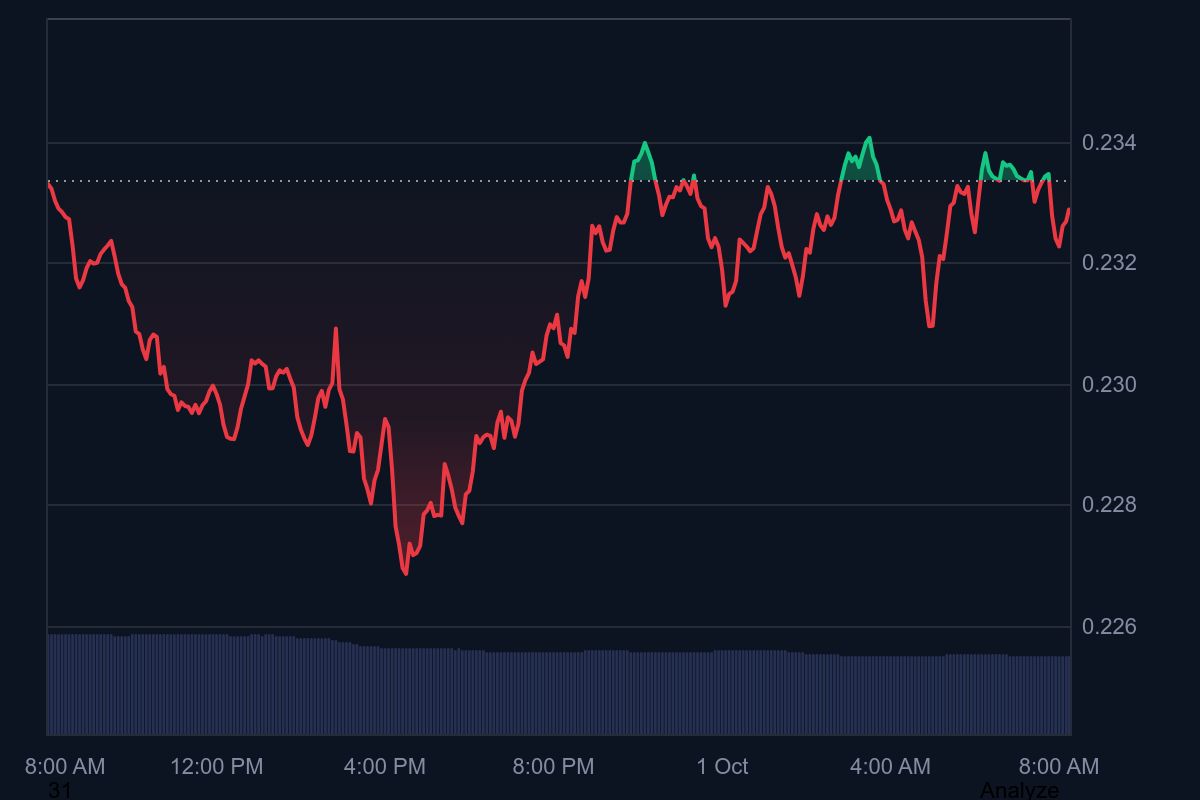The width and height of the screenshot is (1200, 800).
Task: Select the 1 Oct date label
Action: (x=722, y=766)
